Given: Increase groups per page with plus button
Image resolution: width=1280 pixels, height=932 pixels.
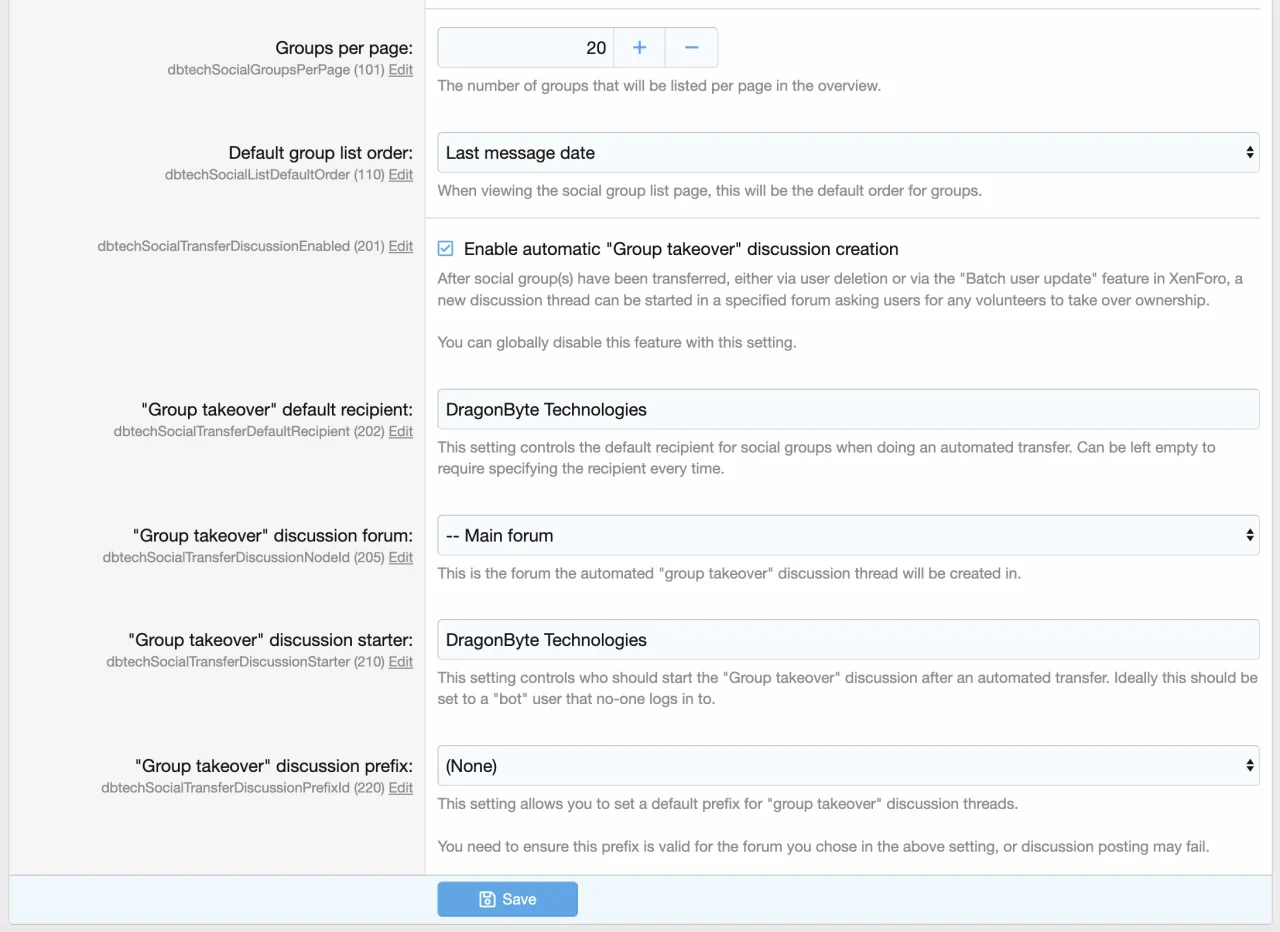Looking at the screenshot, I should tap(639, 48).
